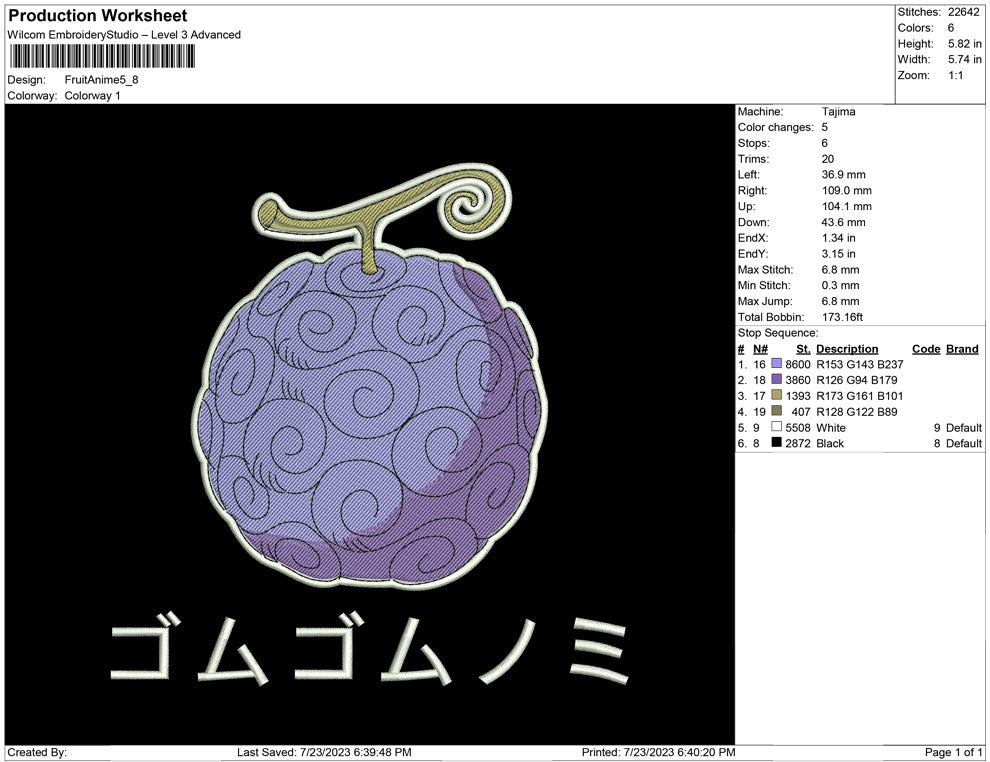Click the Brand column header
Image resolution: width=990 pixels, height=762 pixels.
(962, 349)
